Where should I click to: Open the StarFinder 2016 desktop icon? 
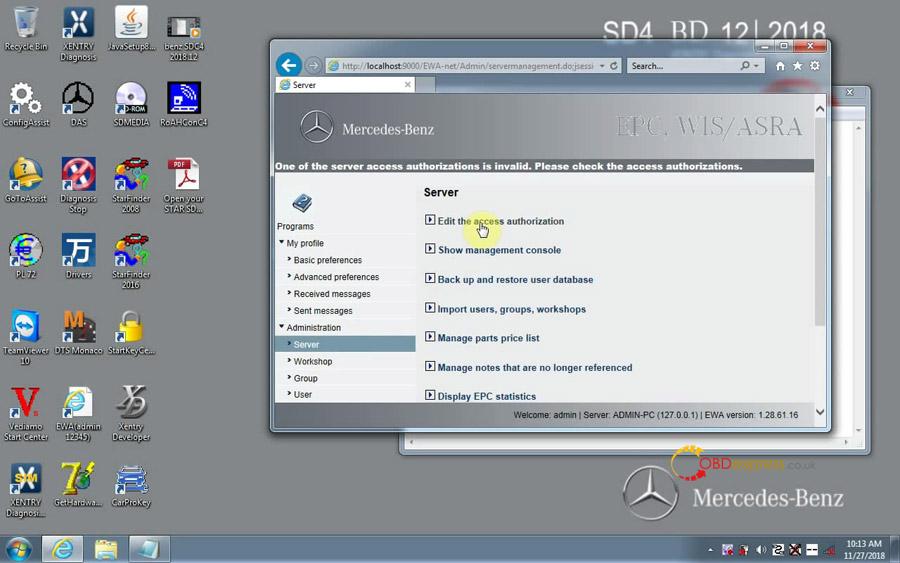pos(131,260)
